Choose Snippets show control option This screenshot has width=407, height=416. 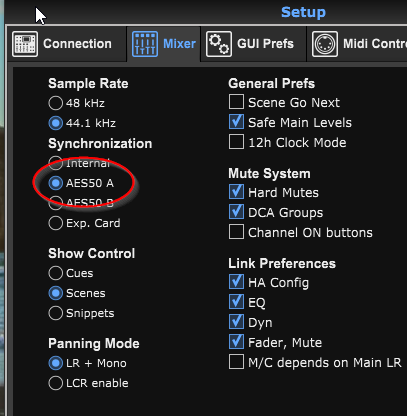(56, 313)
